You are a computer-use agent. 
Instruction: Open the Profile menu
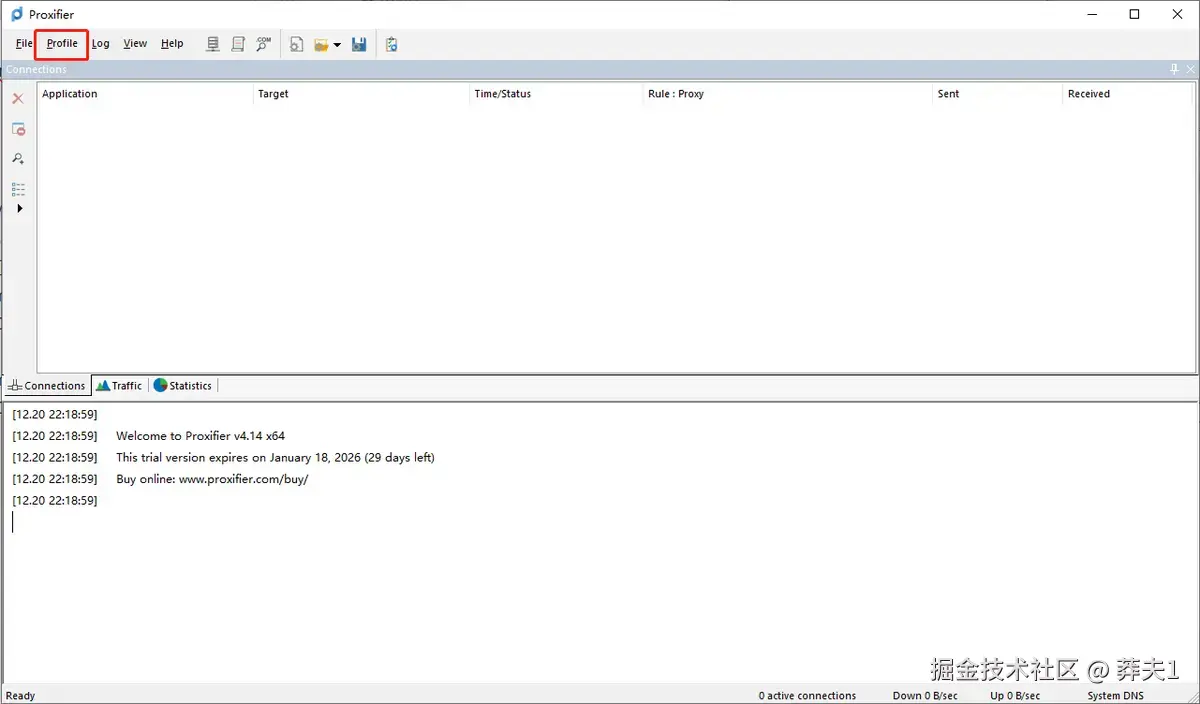click(62, 44)
